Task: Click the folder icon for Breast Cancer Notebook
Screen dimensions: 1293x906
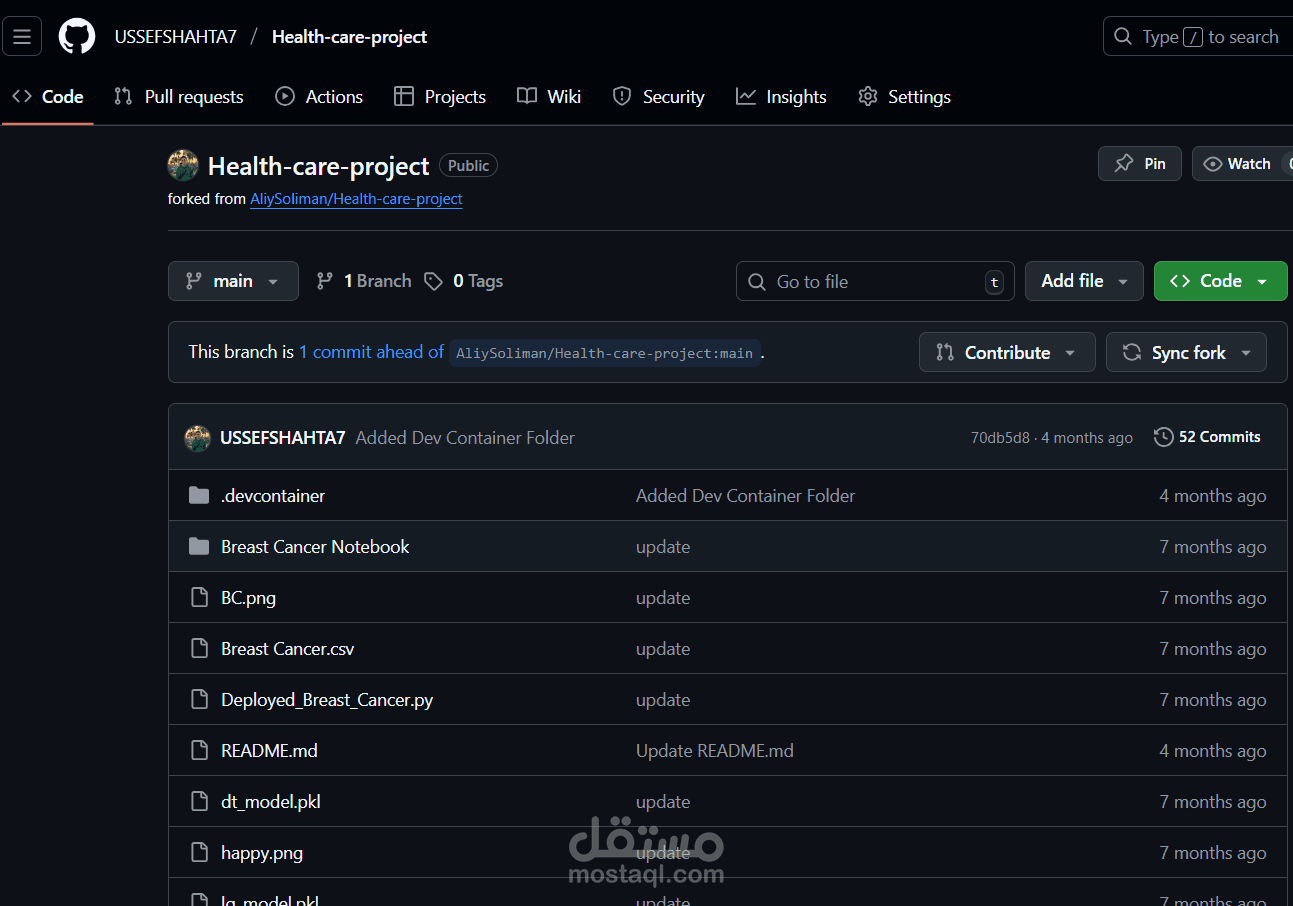Action: pos(200,547)
